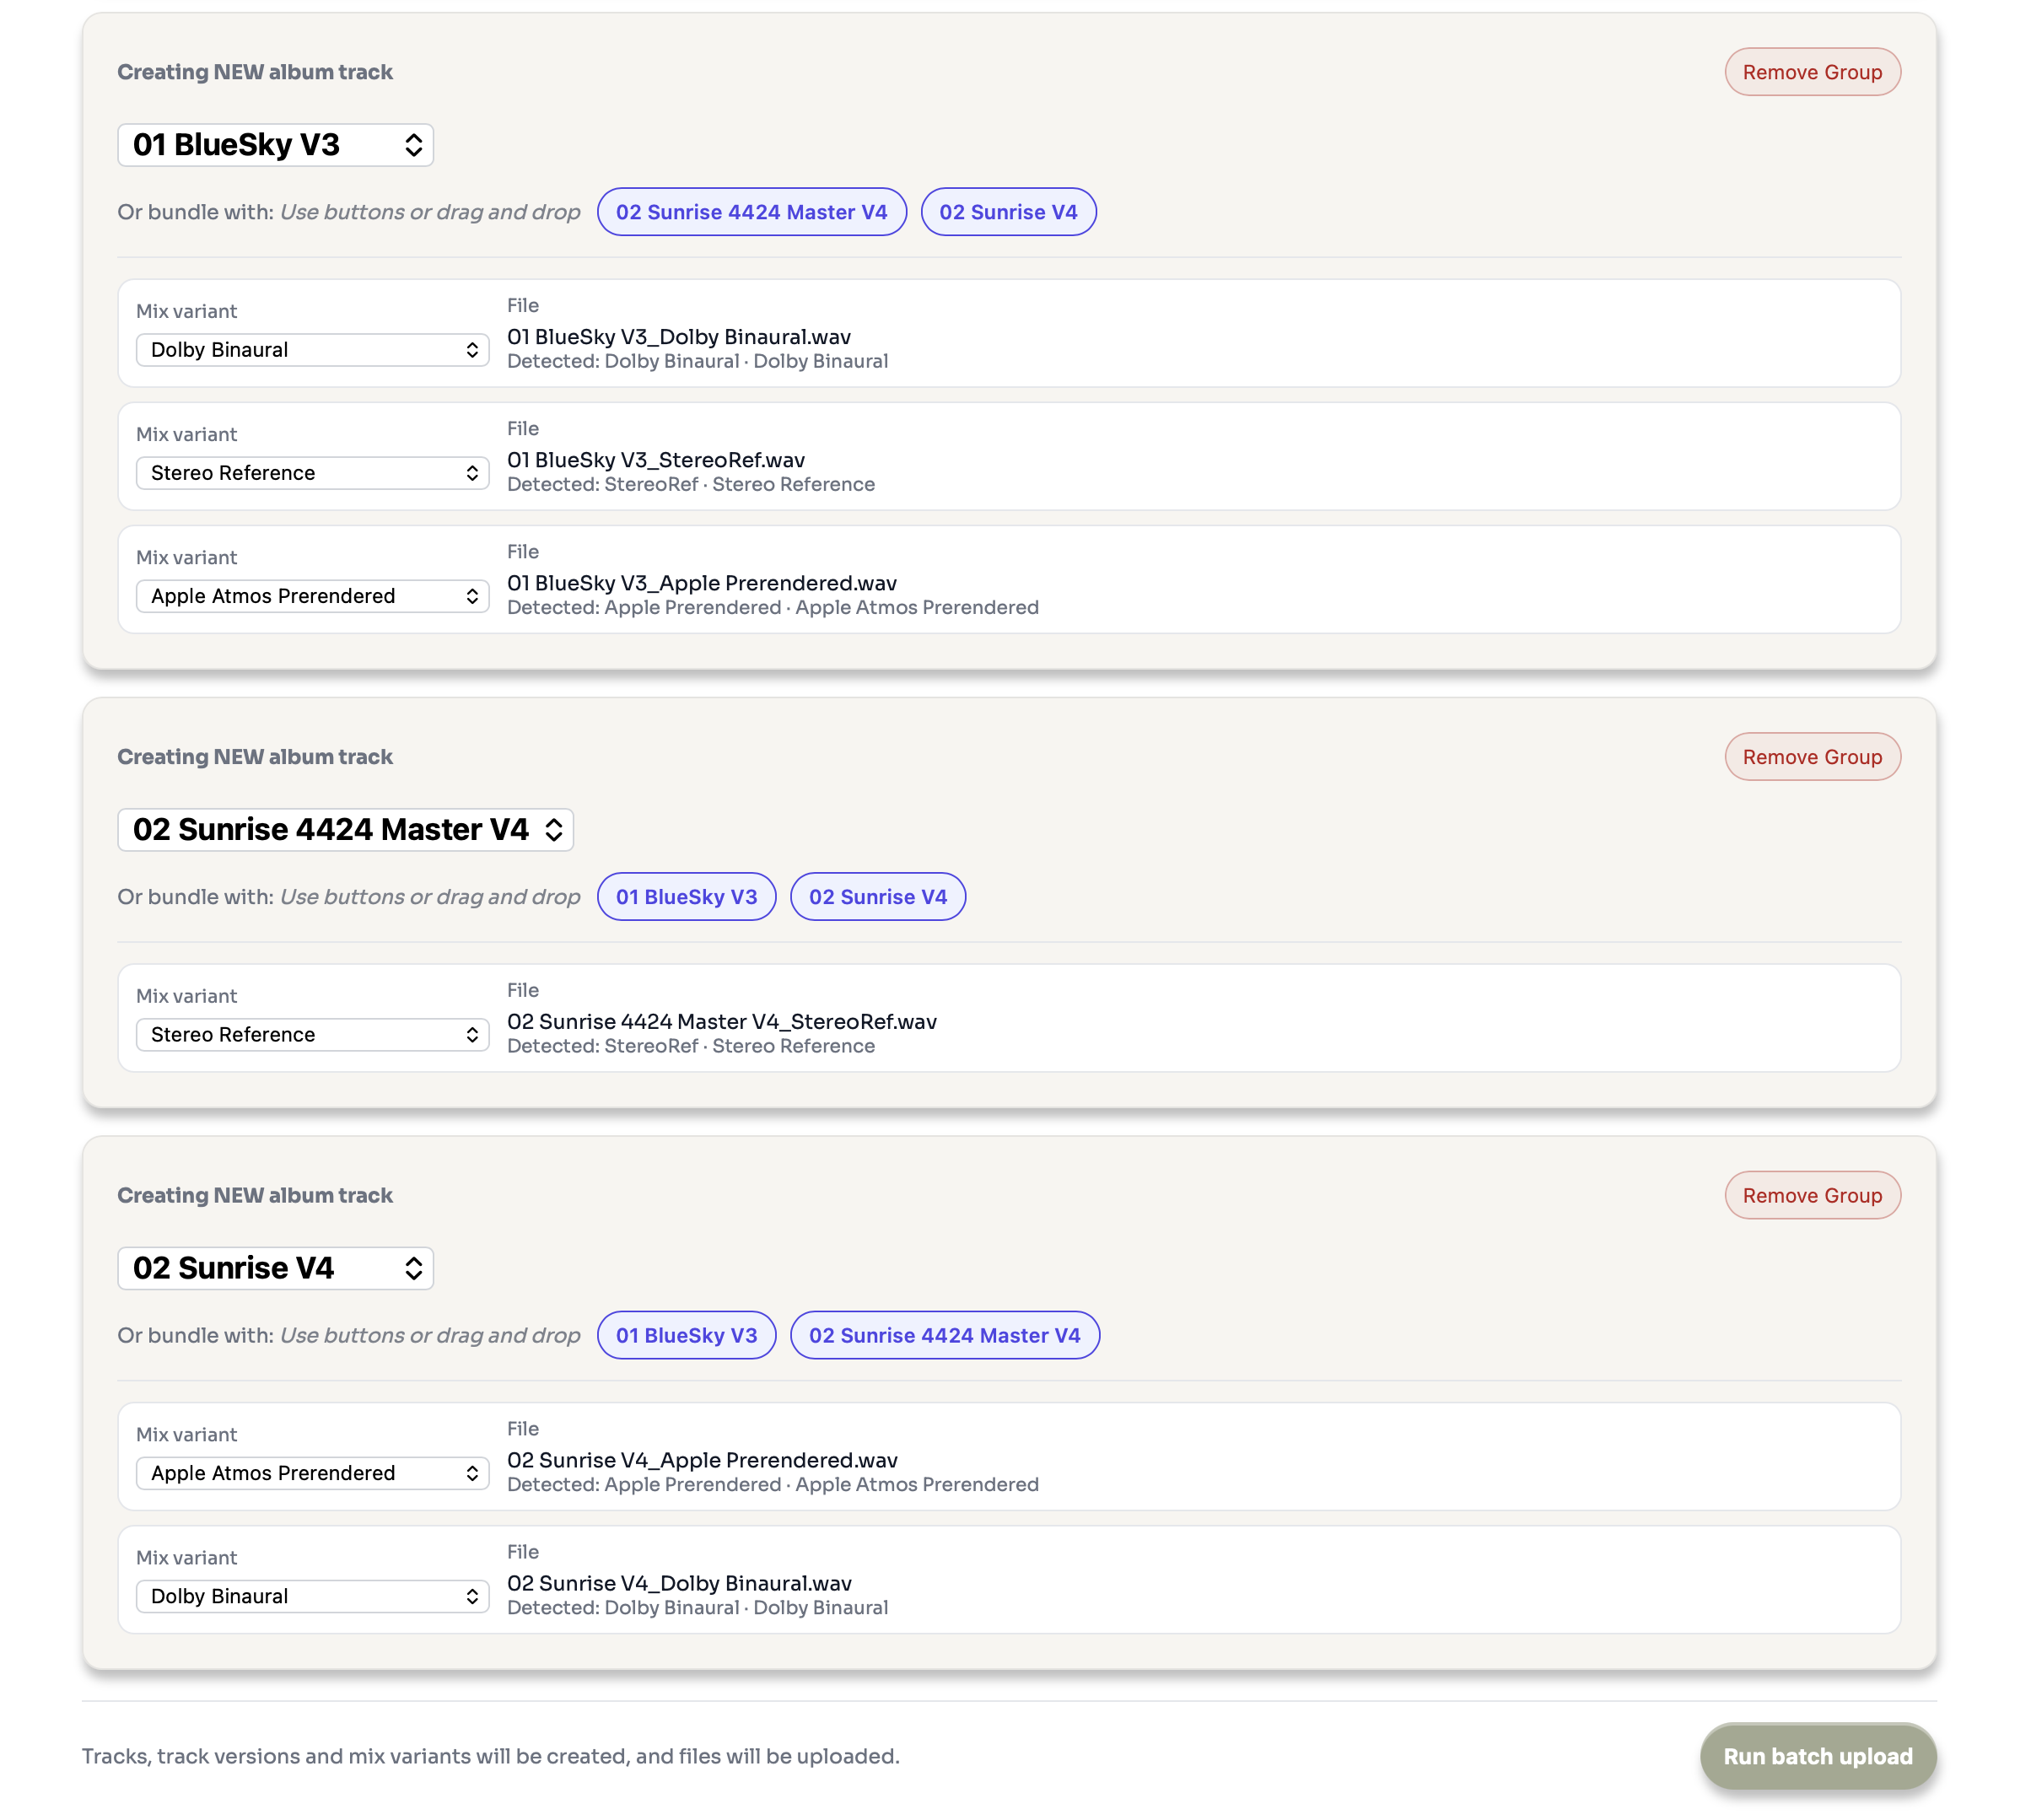
Task: Bundle Sunrise V4 group with 02 Sunrise 4424 Master V4
Action: point(944,1335)
